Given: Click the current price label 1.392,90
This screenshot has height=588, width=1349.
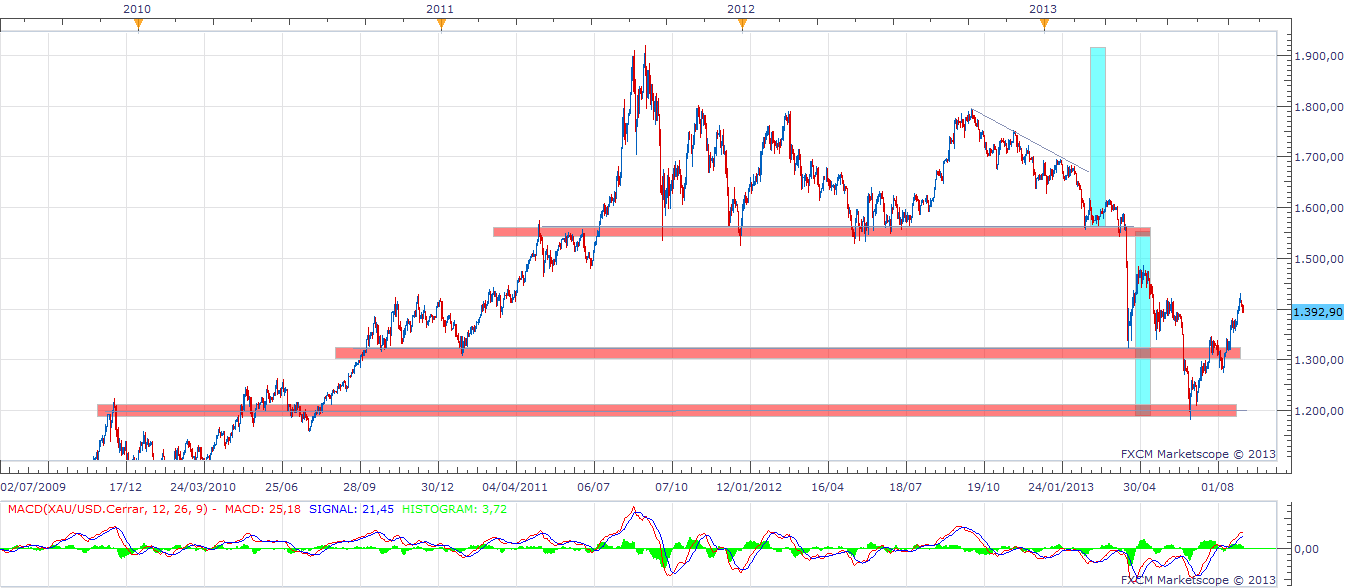Looking at the screenshot, I should coord(1316,312).
